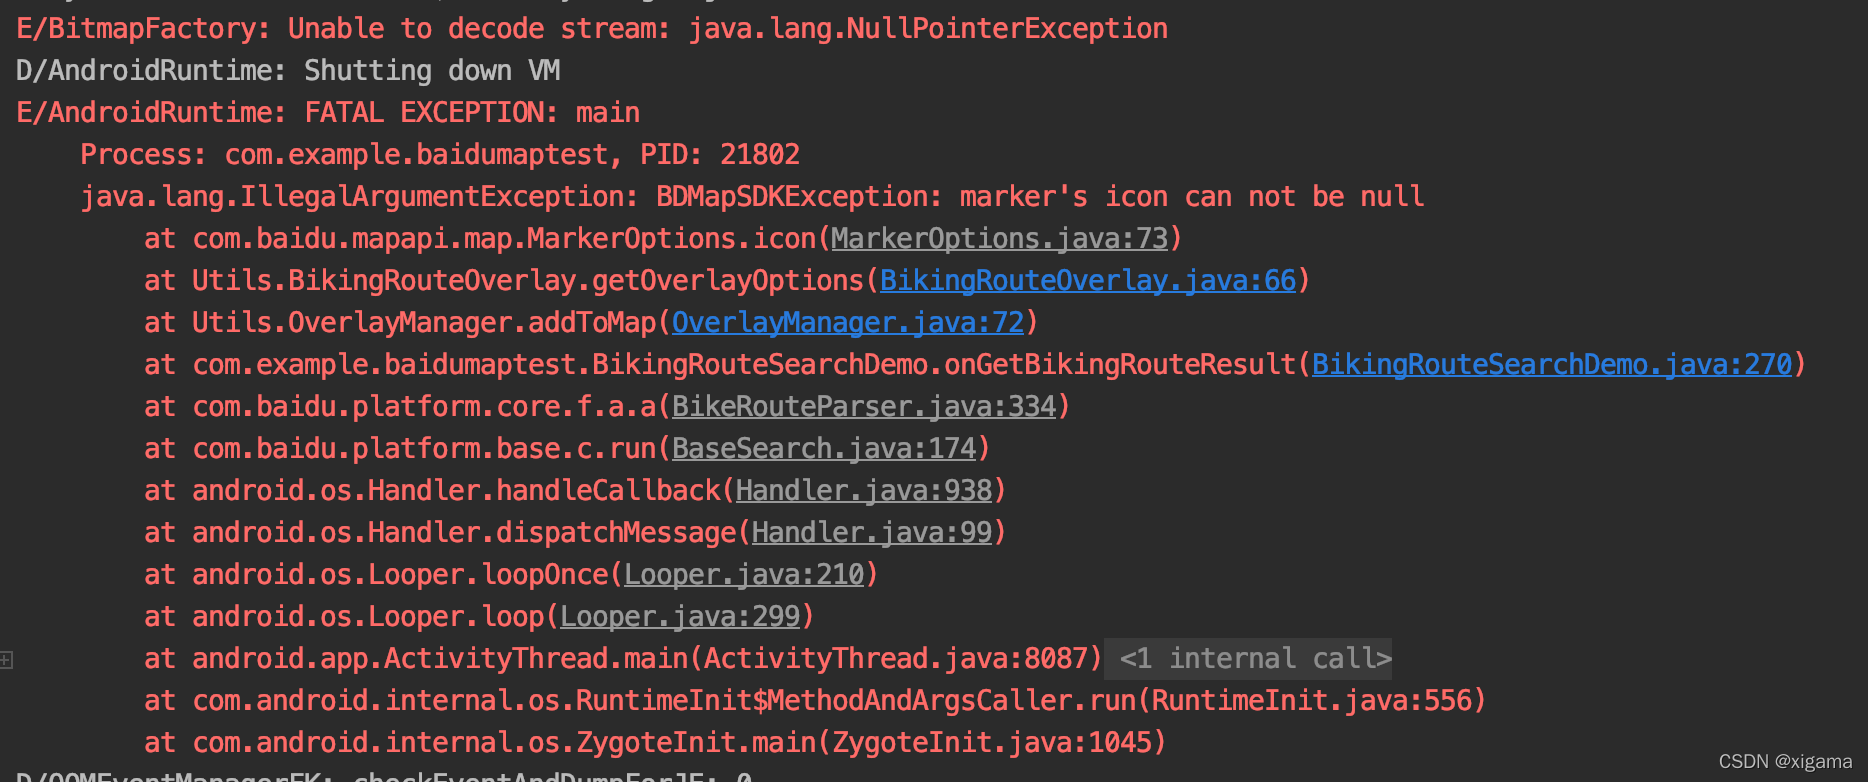Open BaseSearch.java:174 link
Image resolution: width=1868 pixels, height=782 pixels.
tap(824, 448)
